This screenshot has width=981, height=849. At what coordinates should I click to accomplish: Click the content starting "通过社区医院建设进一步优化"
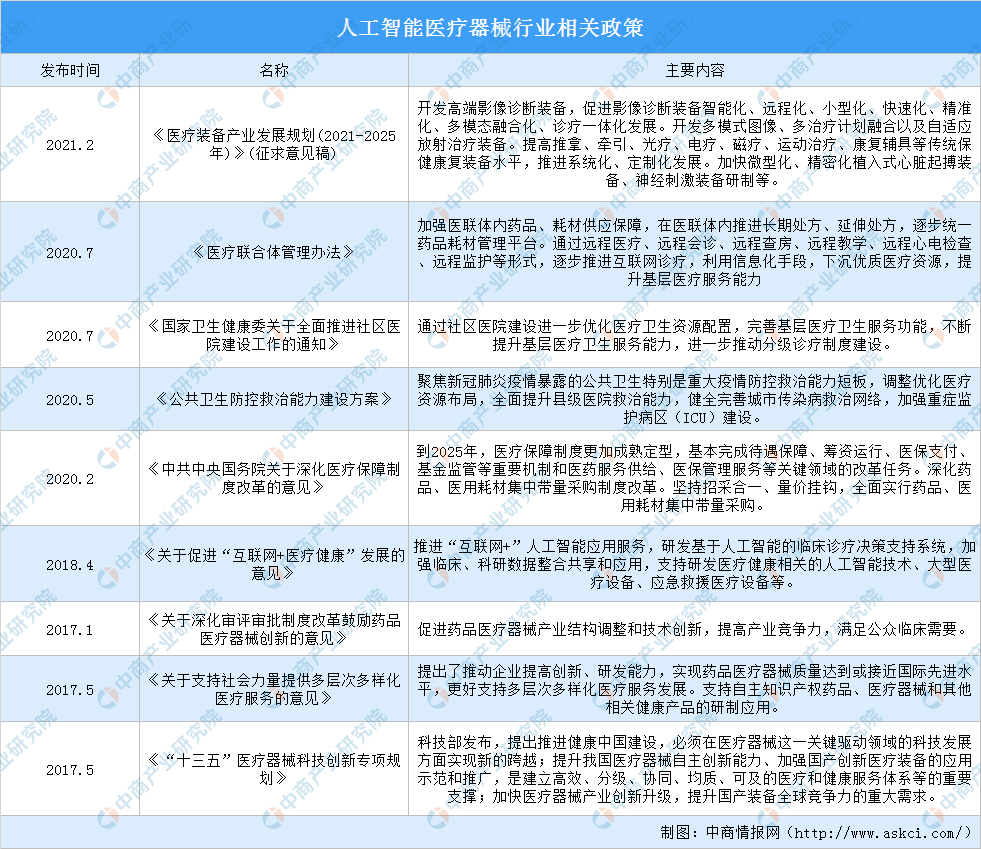tap(694, 335)
